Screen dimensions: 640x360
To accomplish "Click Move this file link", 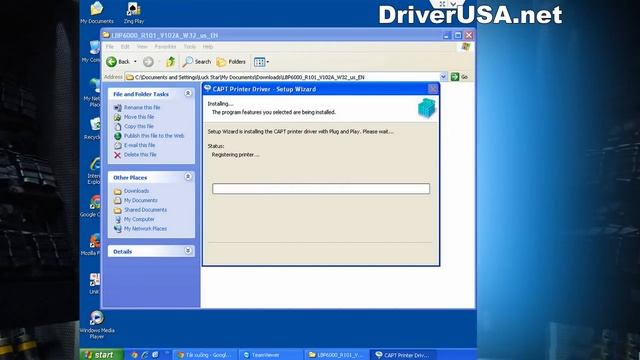I will 139,117.
